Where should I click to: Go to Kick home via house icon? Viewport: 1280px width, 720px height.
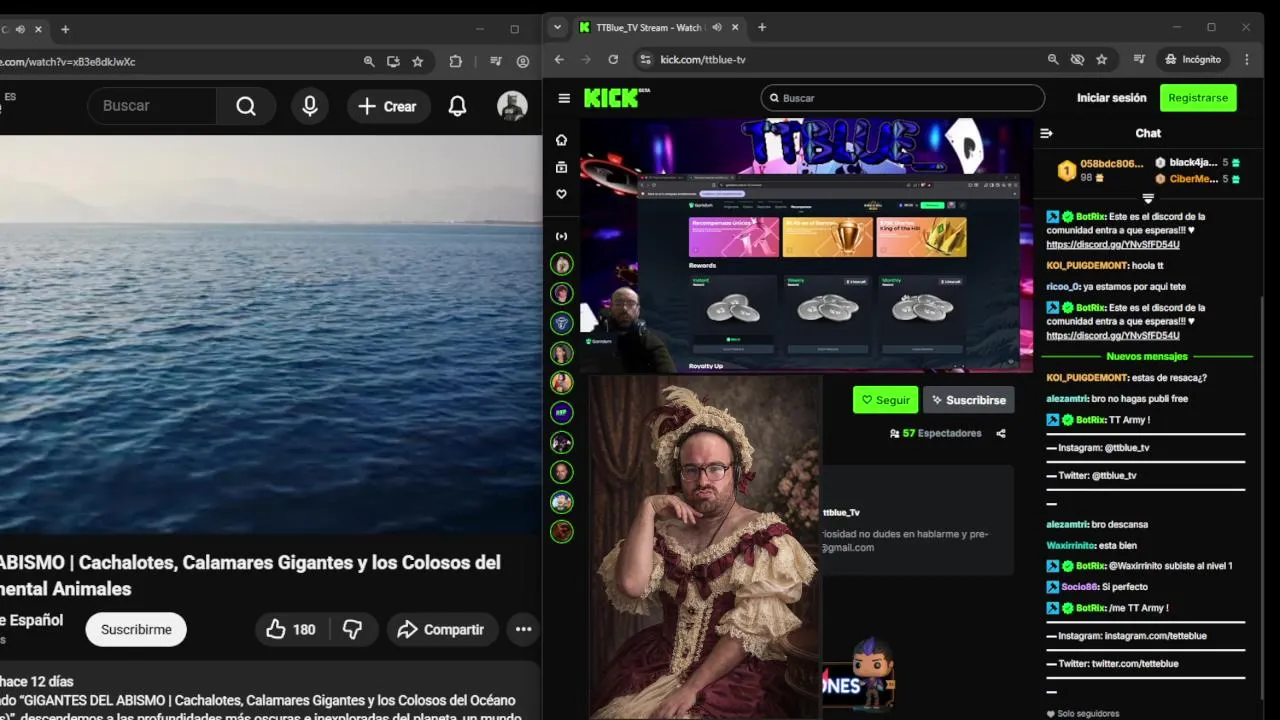point(561,139)
